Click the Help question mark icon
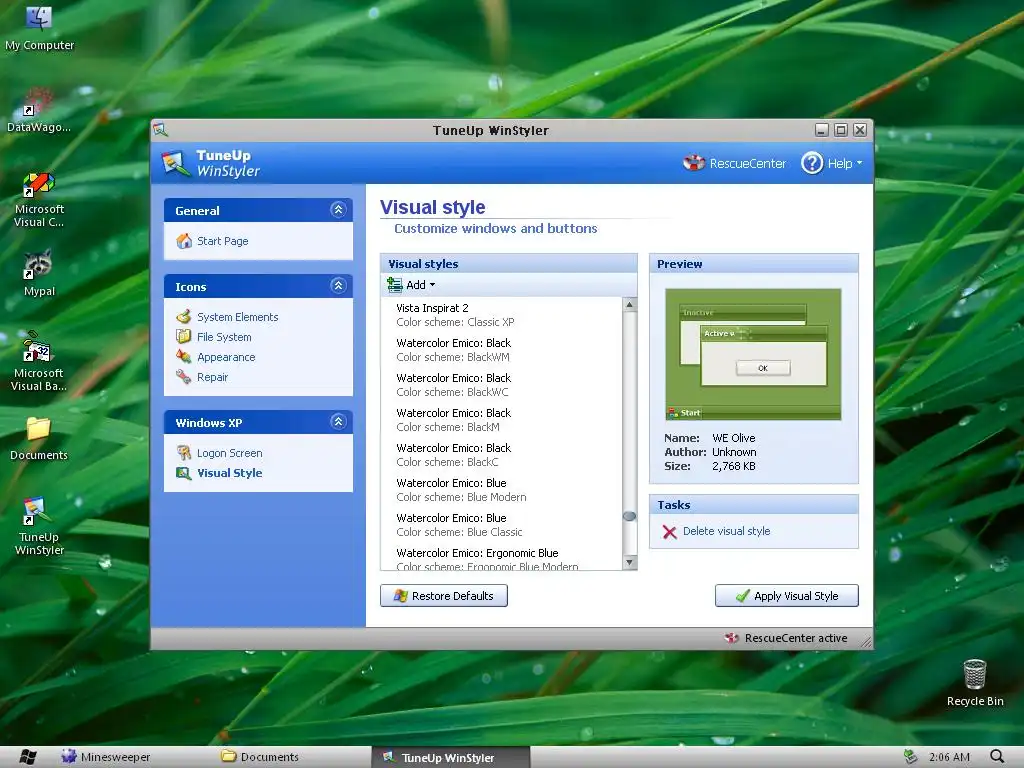Image resolution: width=1024 pixels, height=768 pixels. click(812, 163)
